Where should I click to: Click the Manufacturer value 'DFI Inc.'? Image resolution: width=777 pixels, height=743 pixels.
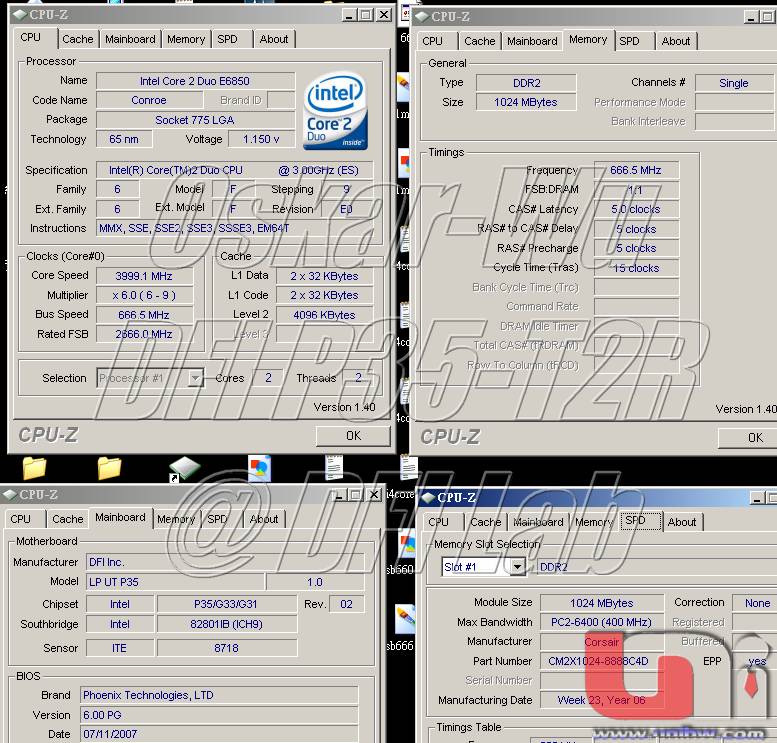[x=225, y=563]
